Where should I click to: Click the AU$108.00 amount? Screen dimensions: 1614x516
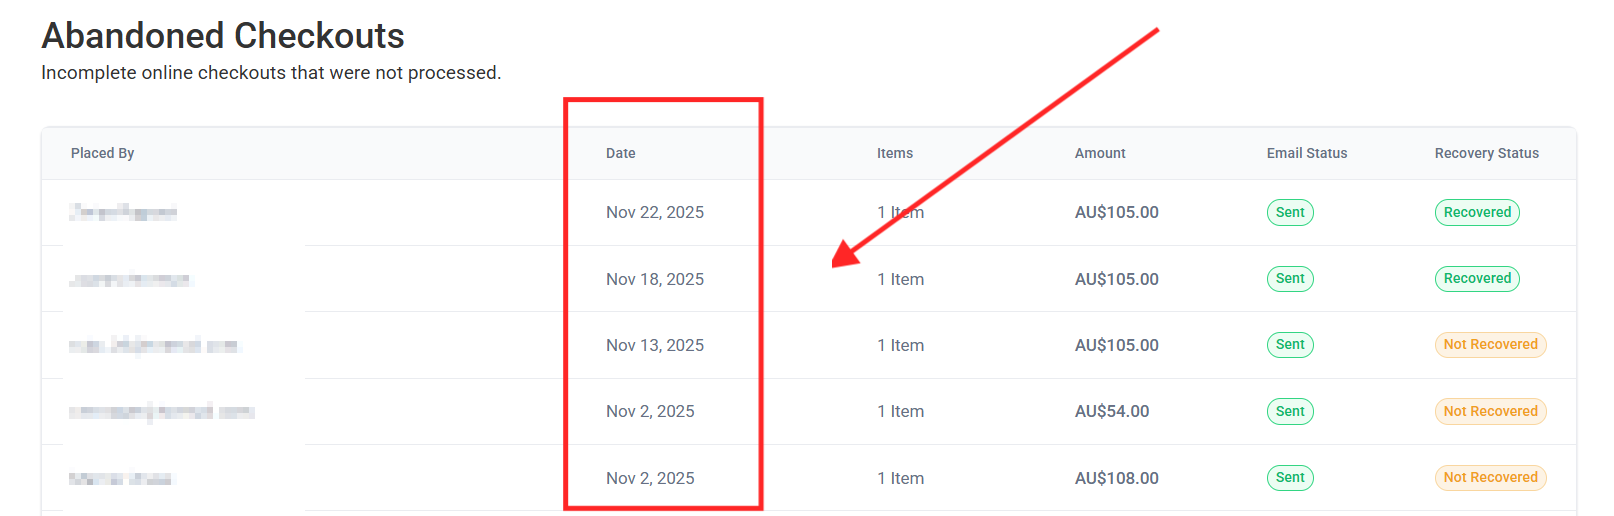coord(1116,478)
